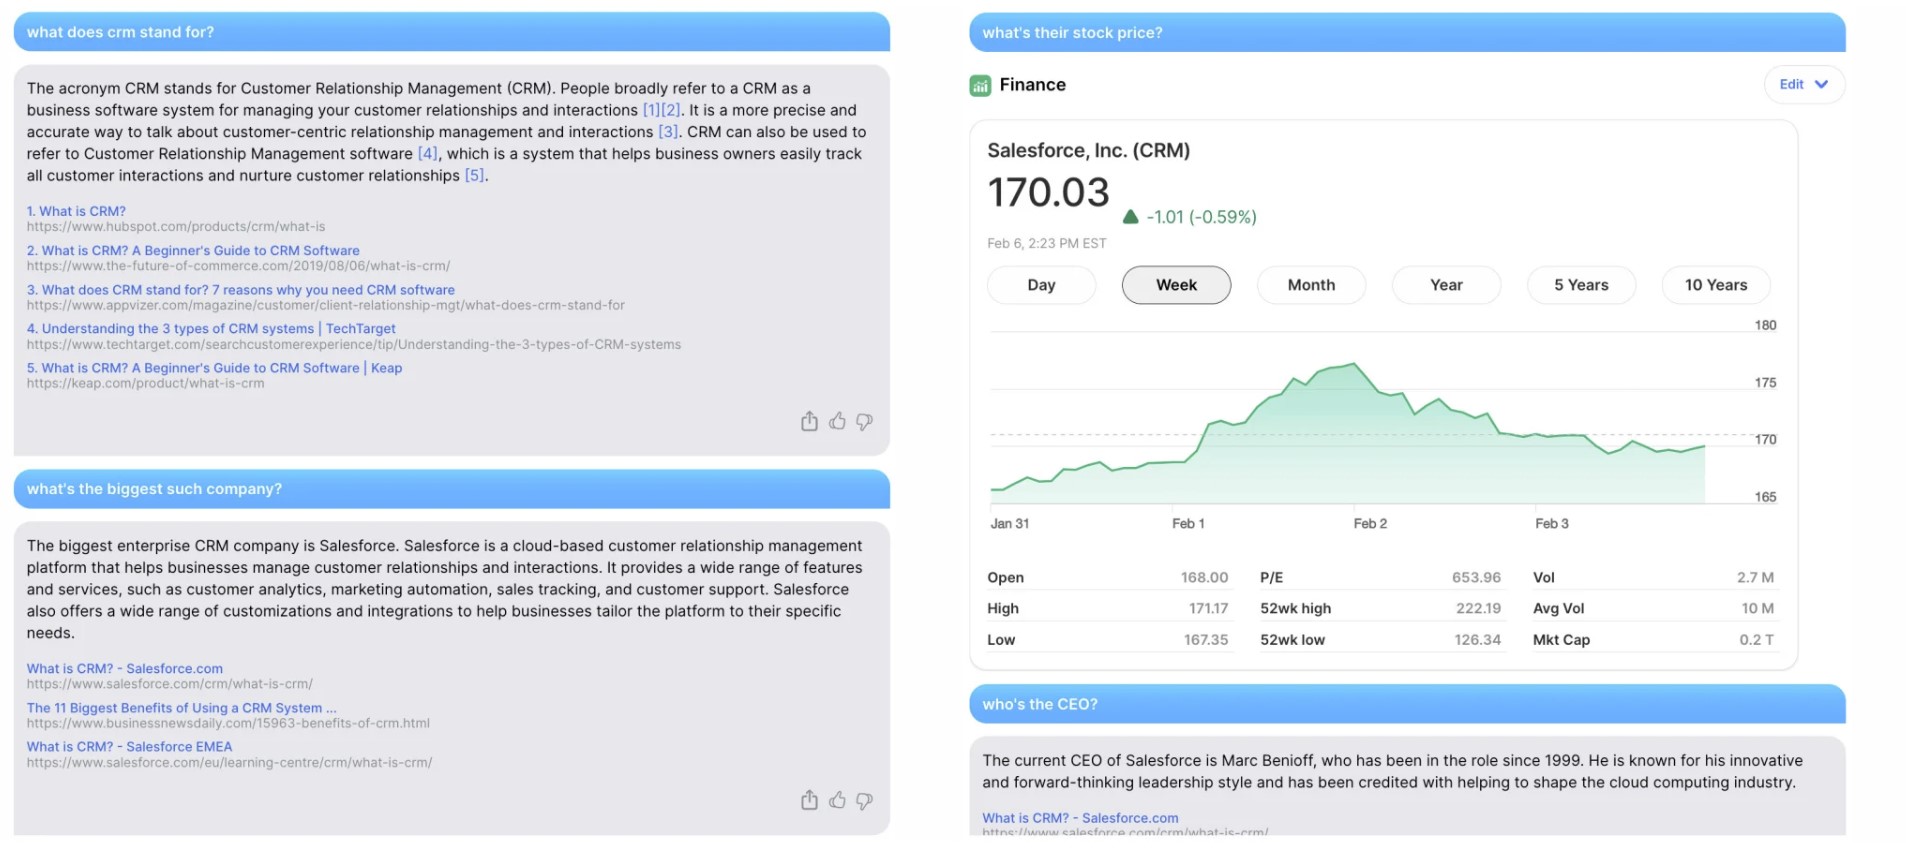Switch chart to Year range
1906x857 pixels.
[1446, 285]
